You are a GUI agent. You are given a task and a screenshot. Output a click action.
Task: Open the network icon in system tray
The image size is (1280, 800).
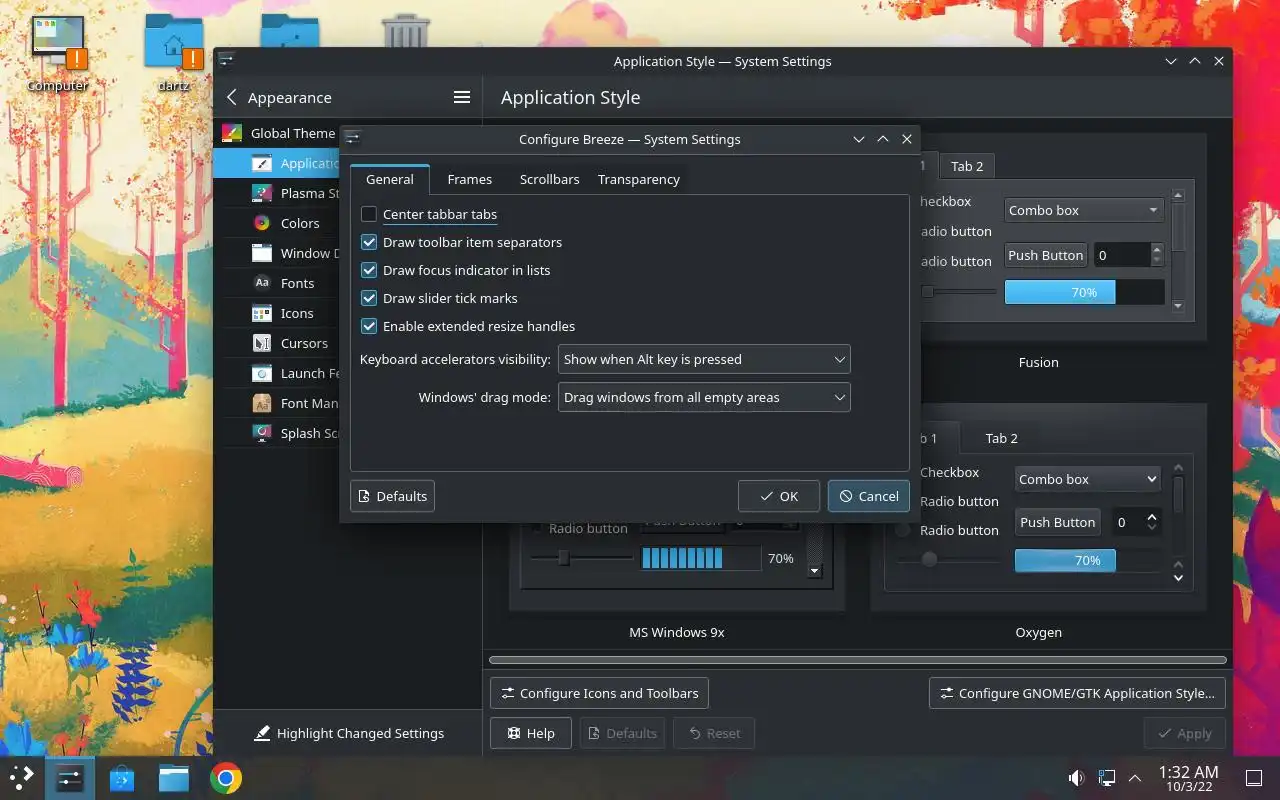tap(1107, 778)
